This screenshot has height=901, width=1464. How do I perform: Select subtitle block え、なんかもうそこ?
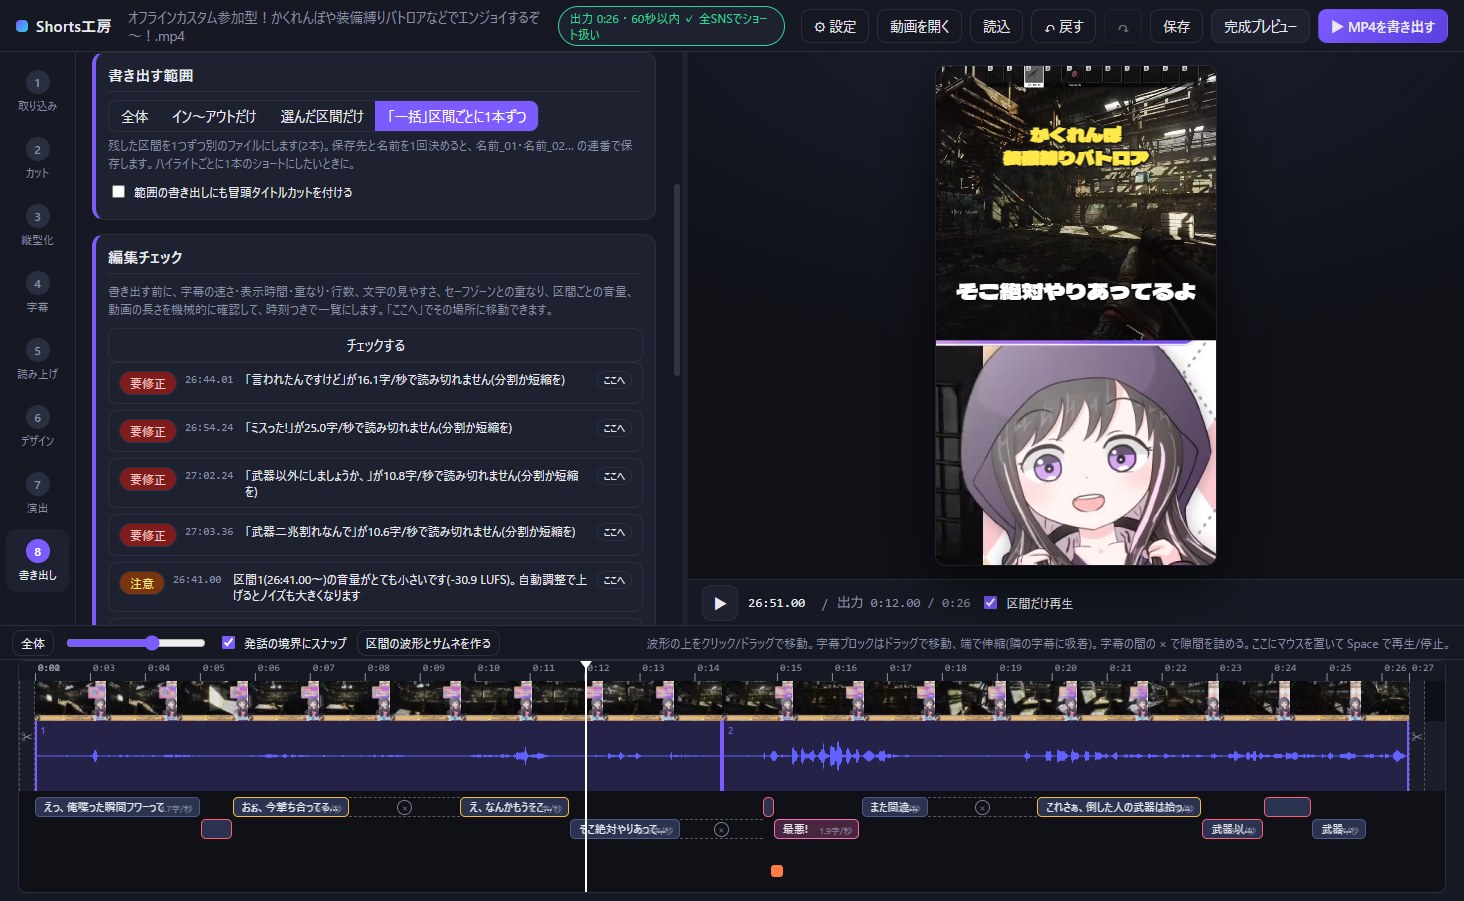click(514, 807)
